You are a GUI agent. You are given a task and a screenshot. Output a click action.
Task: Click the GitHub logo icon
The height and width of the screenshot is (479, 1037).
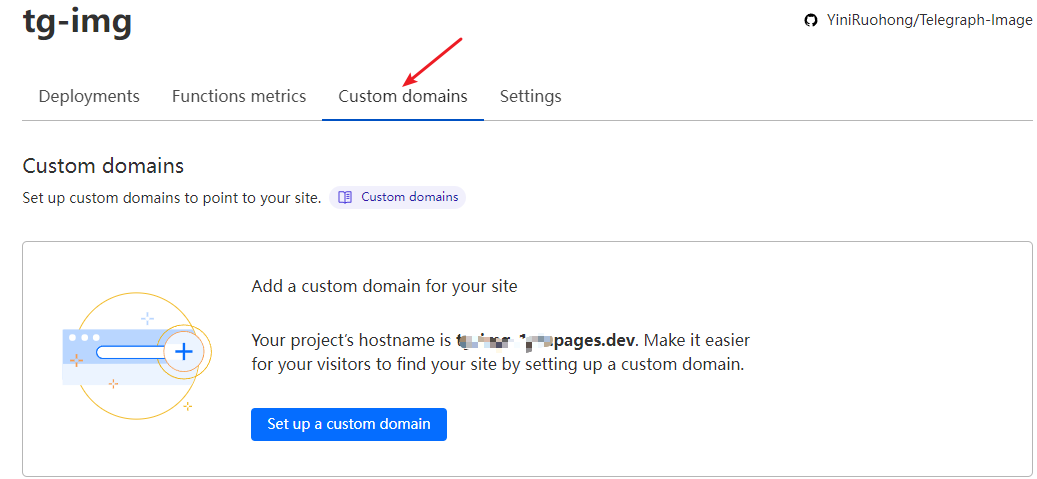pos(811,20)
